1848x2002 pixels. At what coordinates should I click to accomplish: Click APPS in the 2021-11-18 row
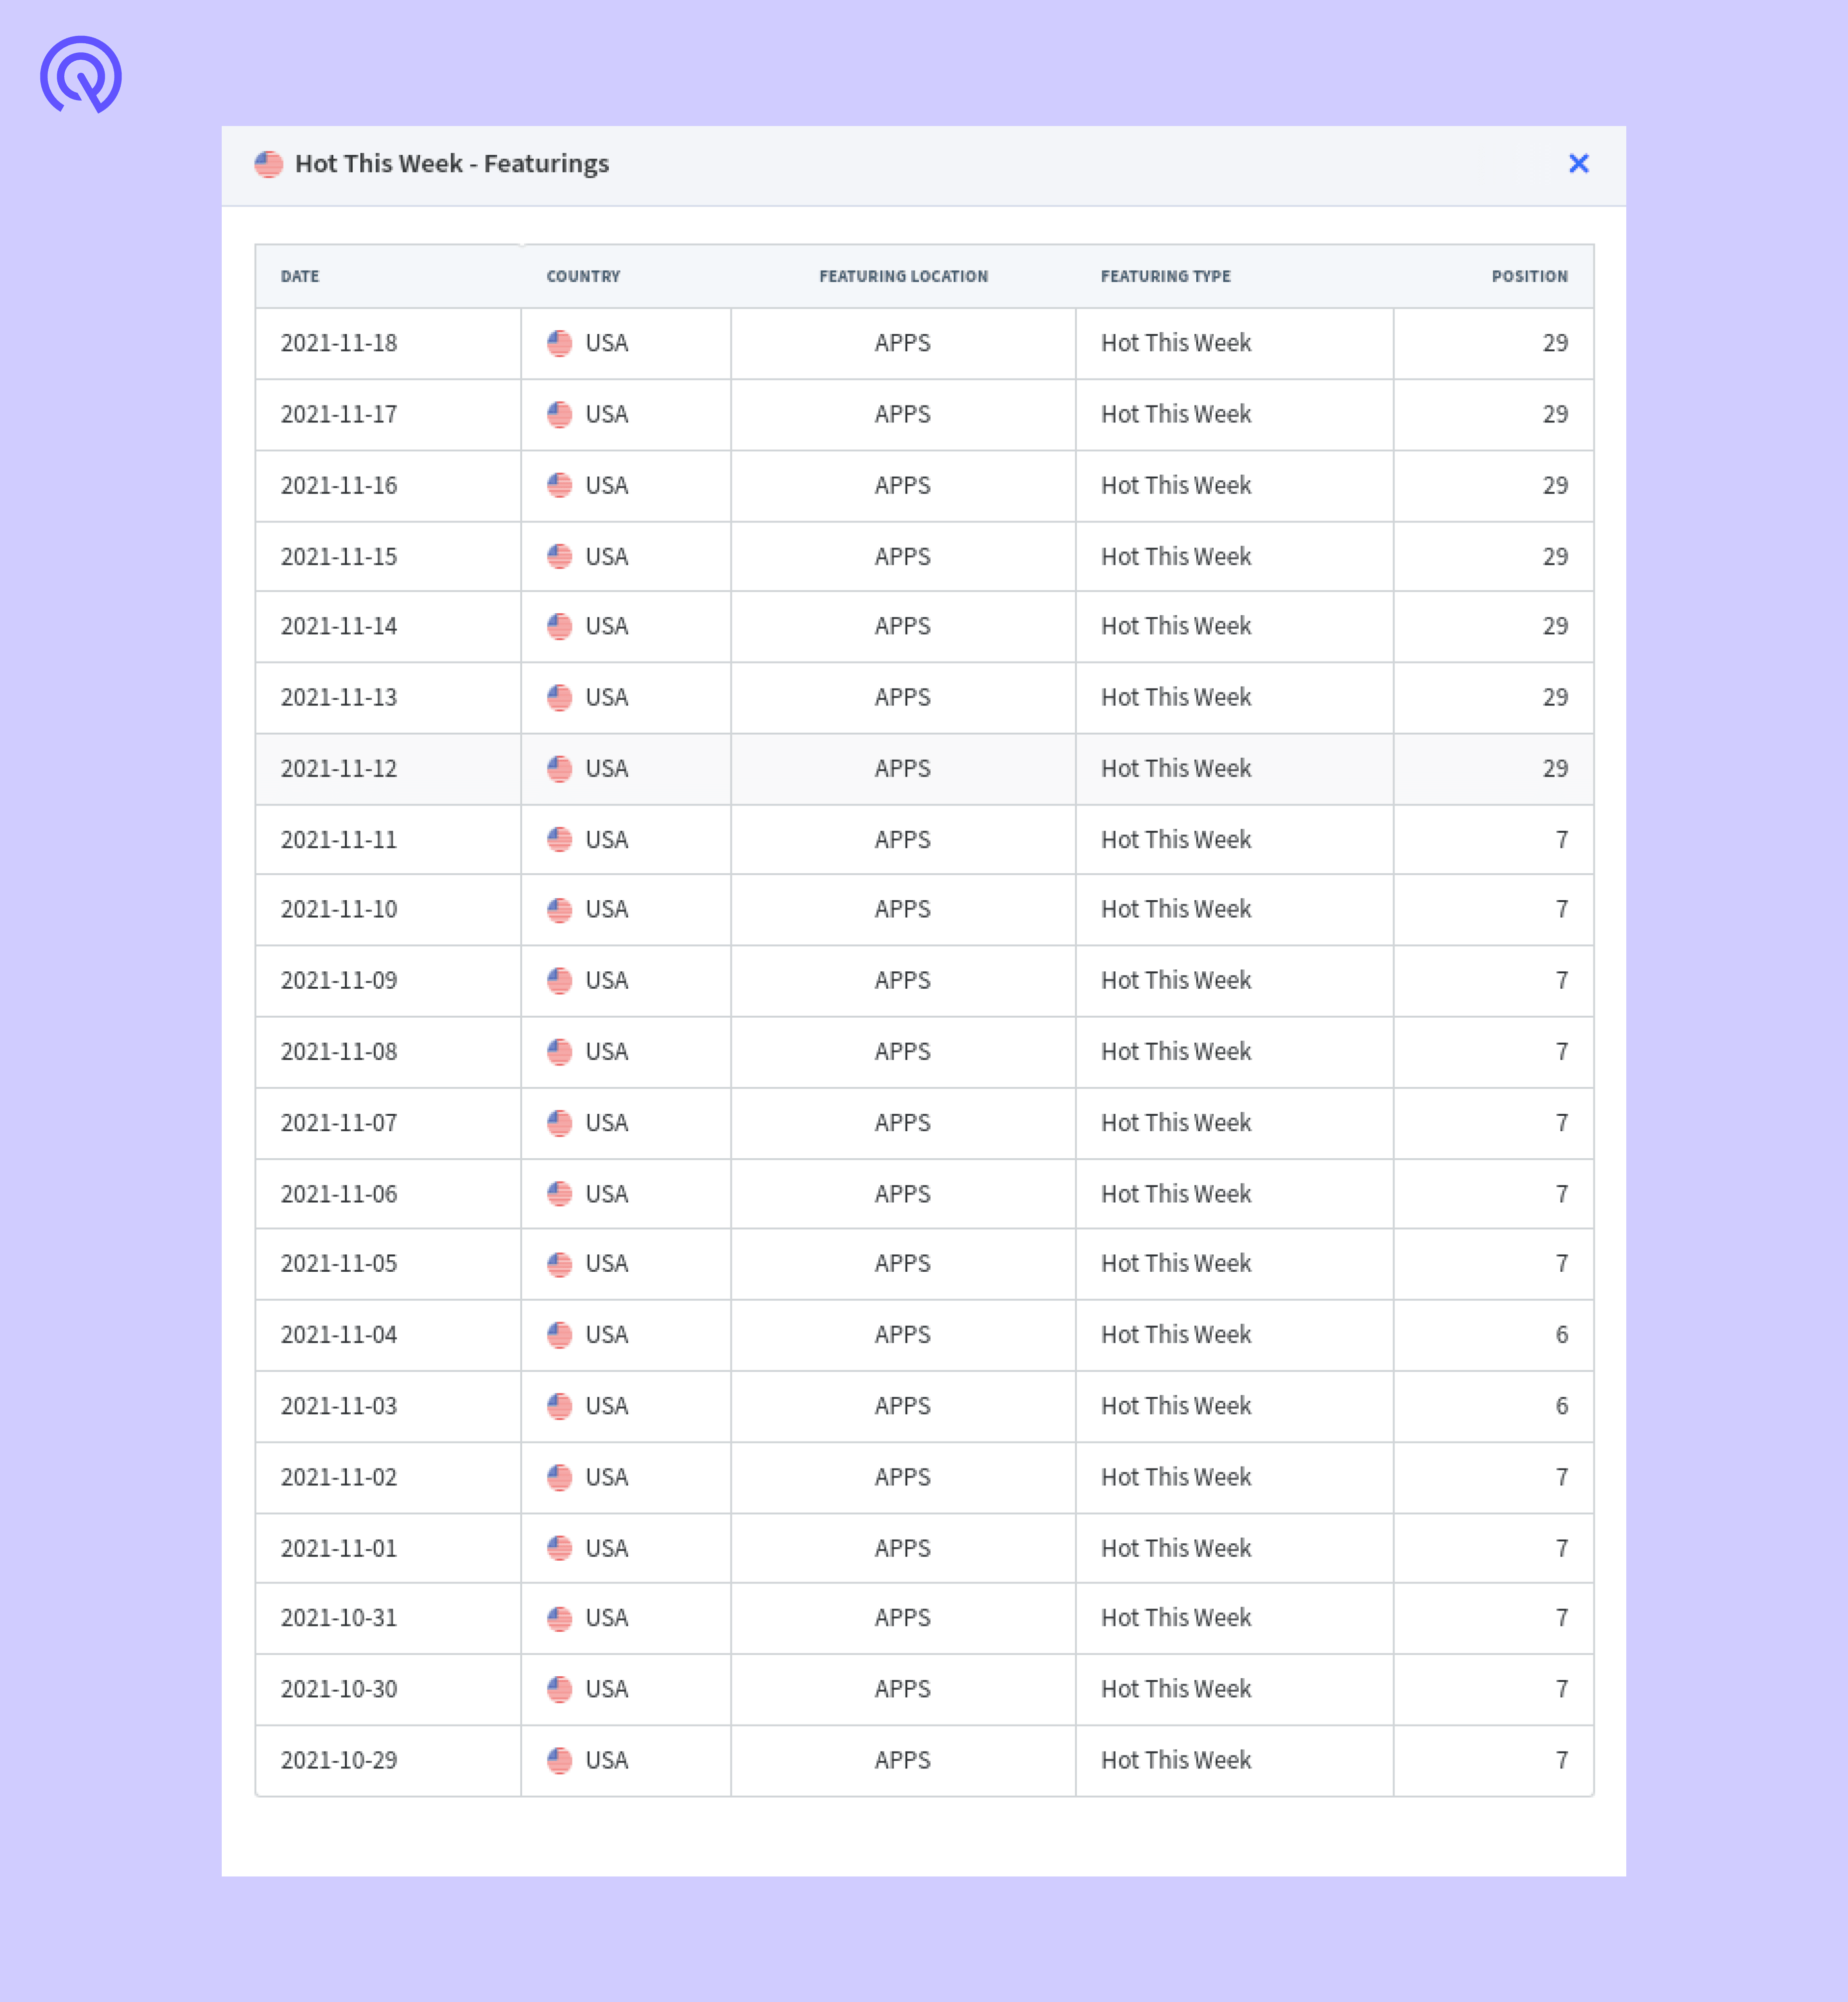click(x=902, y=343)
